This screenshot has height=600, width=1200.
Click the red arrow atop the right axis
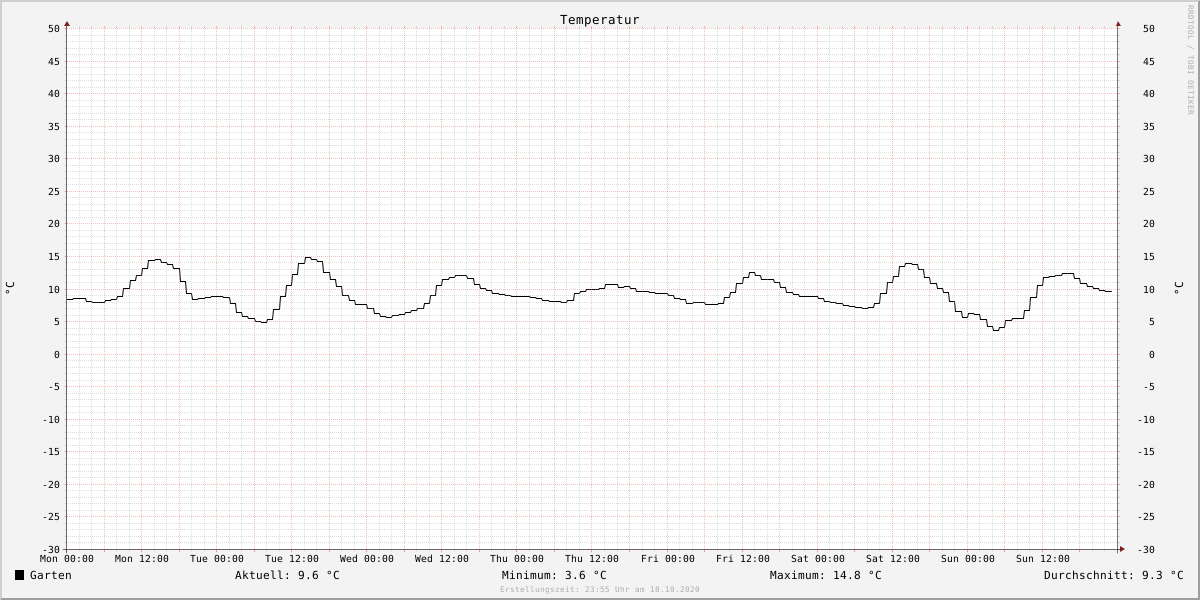click(1118, 23)
